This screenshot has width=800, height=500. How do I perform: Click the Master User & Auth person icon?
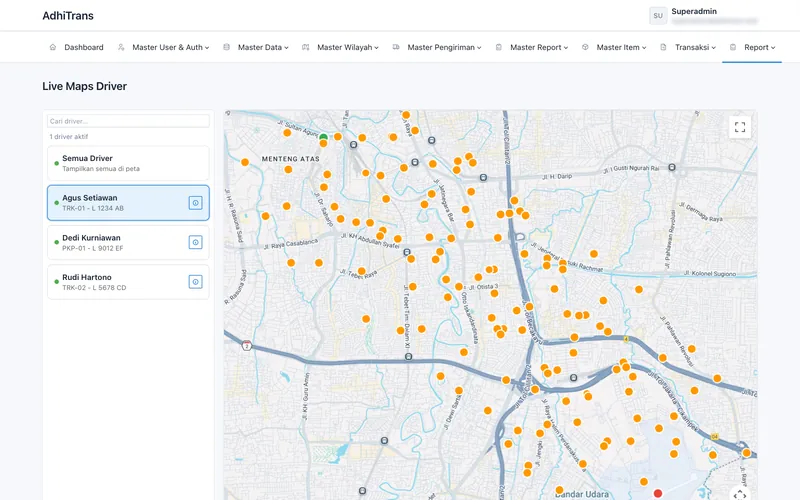coord(121,47)
